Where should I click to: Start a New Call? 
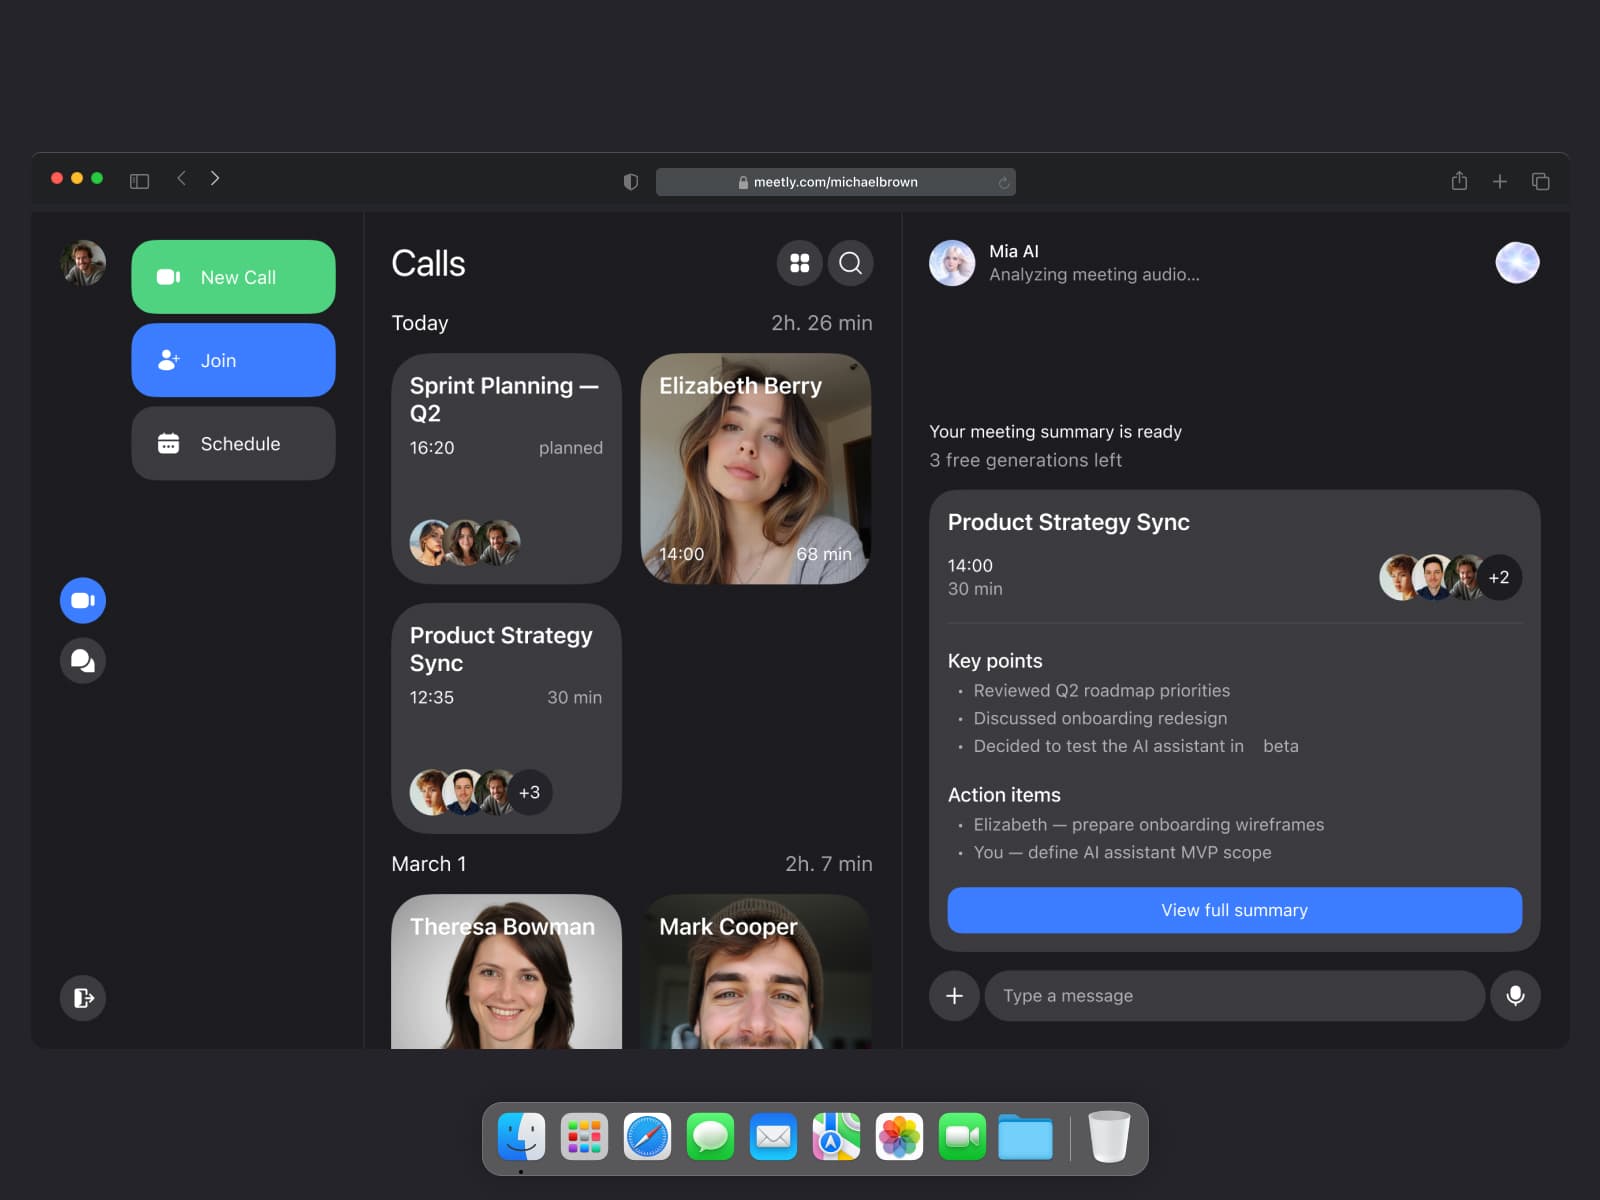(x=233, y=277)
